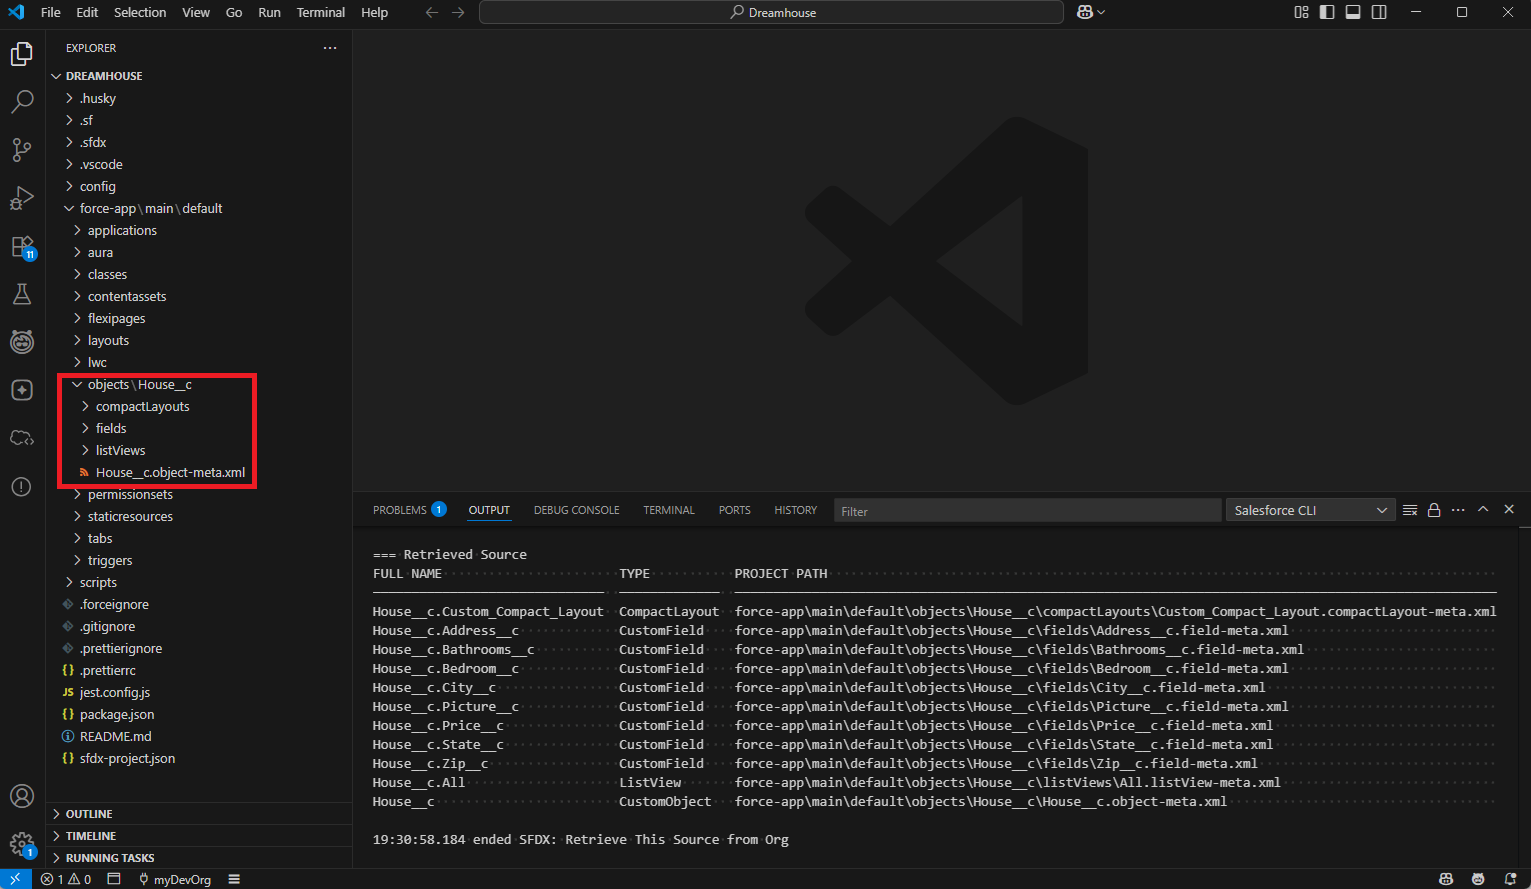
Task: Switch to the TERMINAL tab
Action: point(669,510)
